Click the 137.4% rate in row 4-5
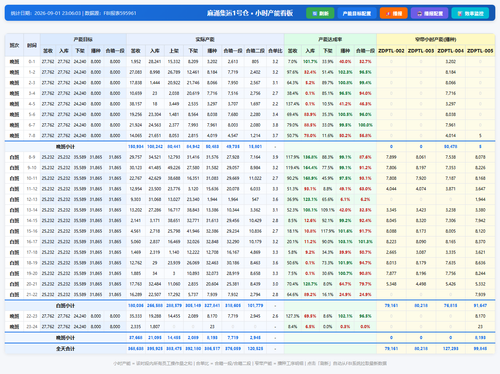The height and width of the screenshot is (374, 500). (292, 104)
